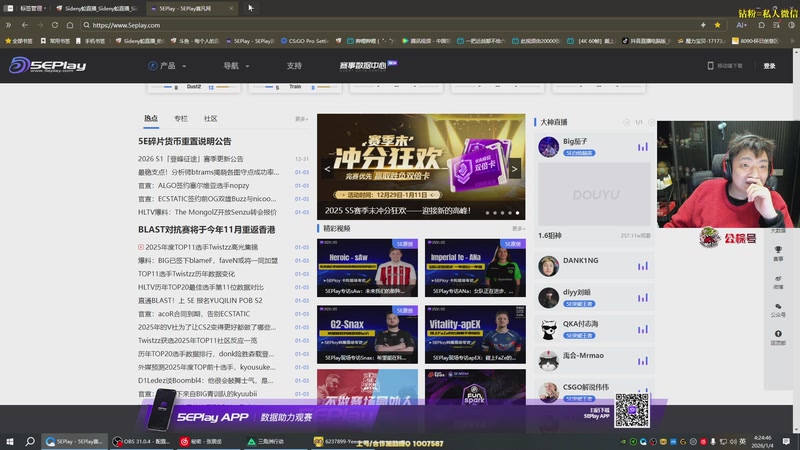Click the 登录 login button
The width and height of the screenshot is (800, 450).
pos(769,66)
